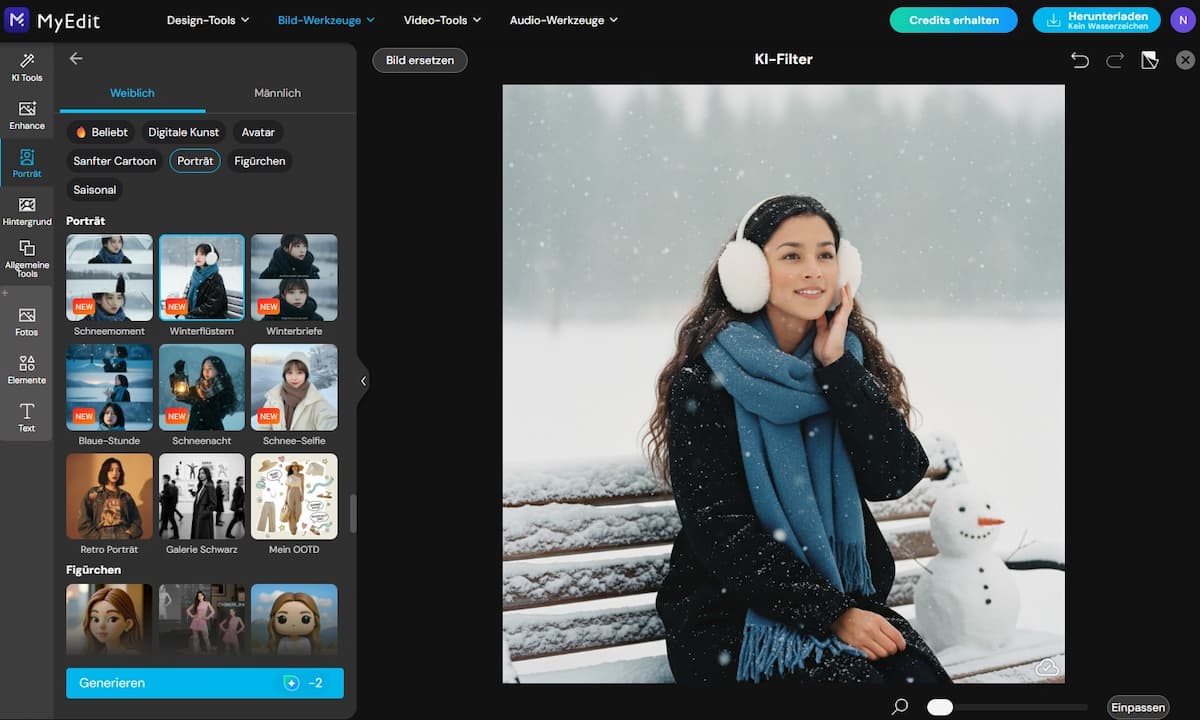Open the Design-Tools dropdown menu

207,19
